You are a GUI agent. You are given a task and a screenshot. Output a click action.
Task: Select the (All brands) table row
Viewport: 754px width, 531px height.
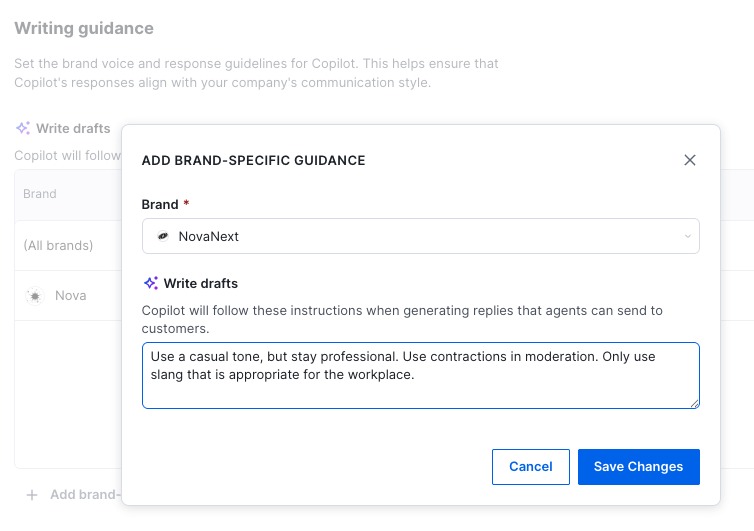[x=58, y=245]
